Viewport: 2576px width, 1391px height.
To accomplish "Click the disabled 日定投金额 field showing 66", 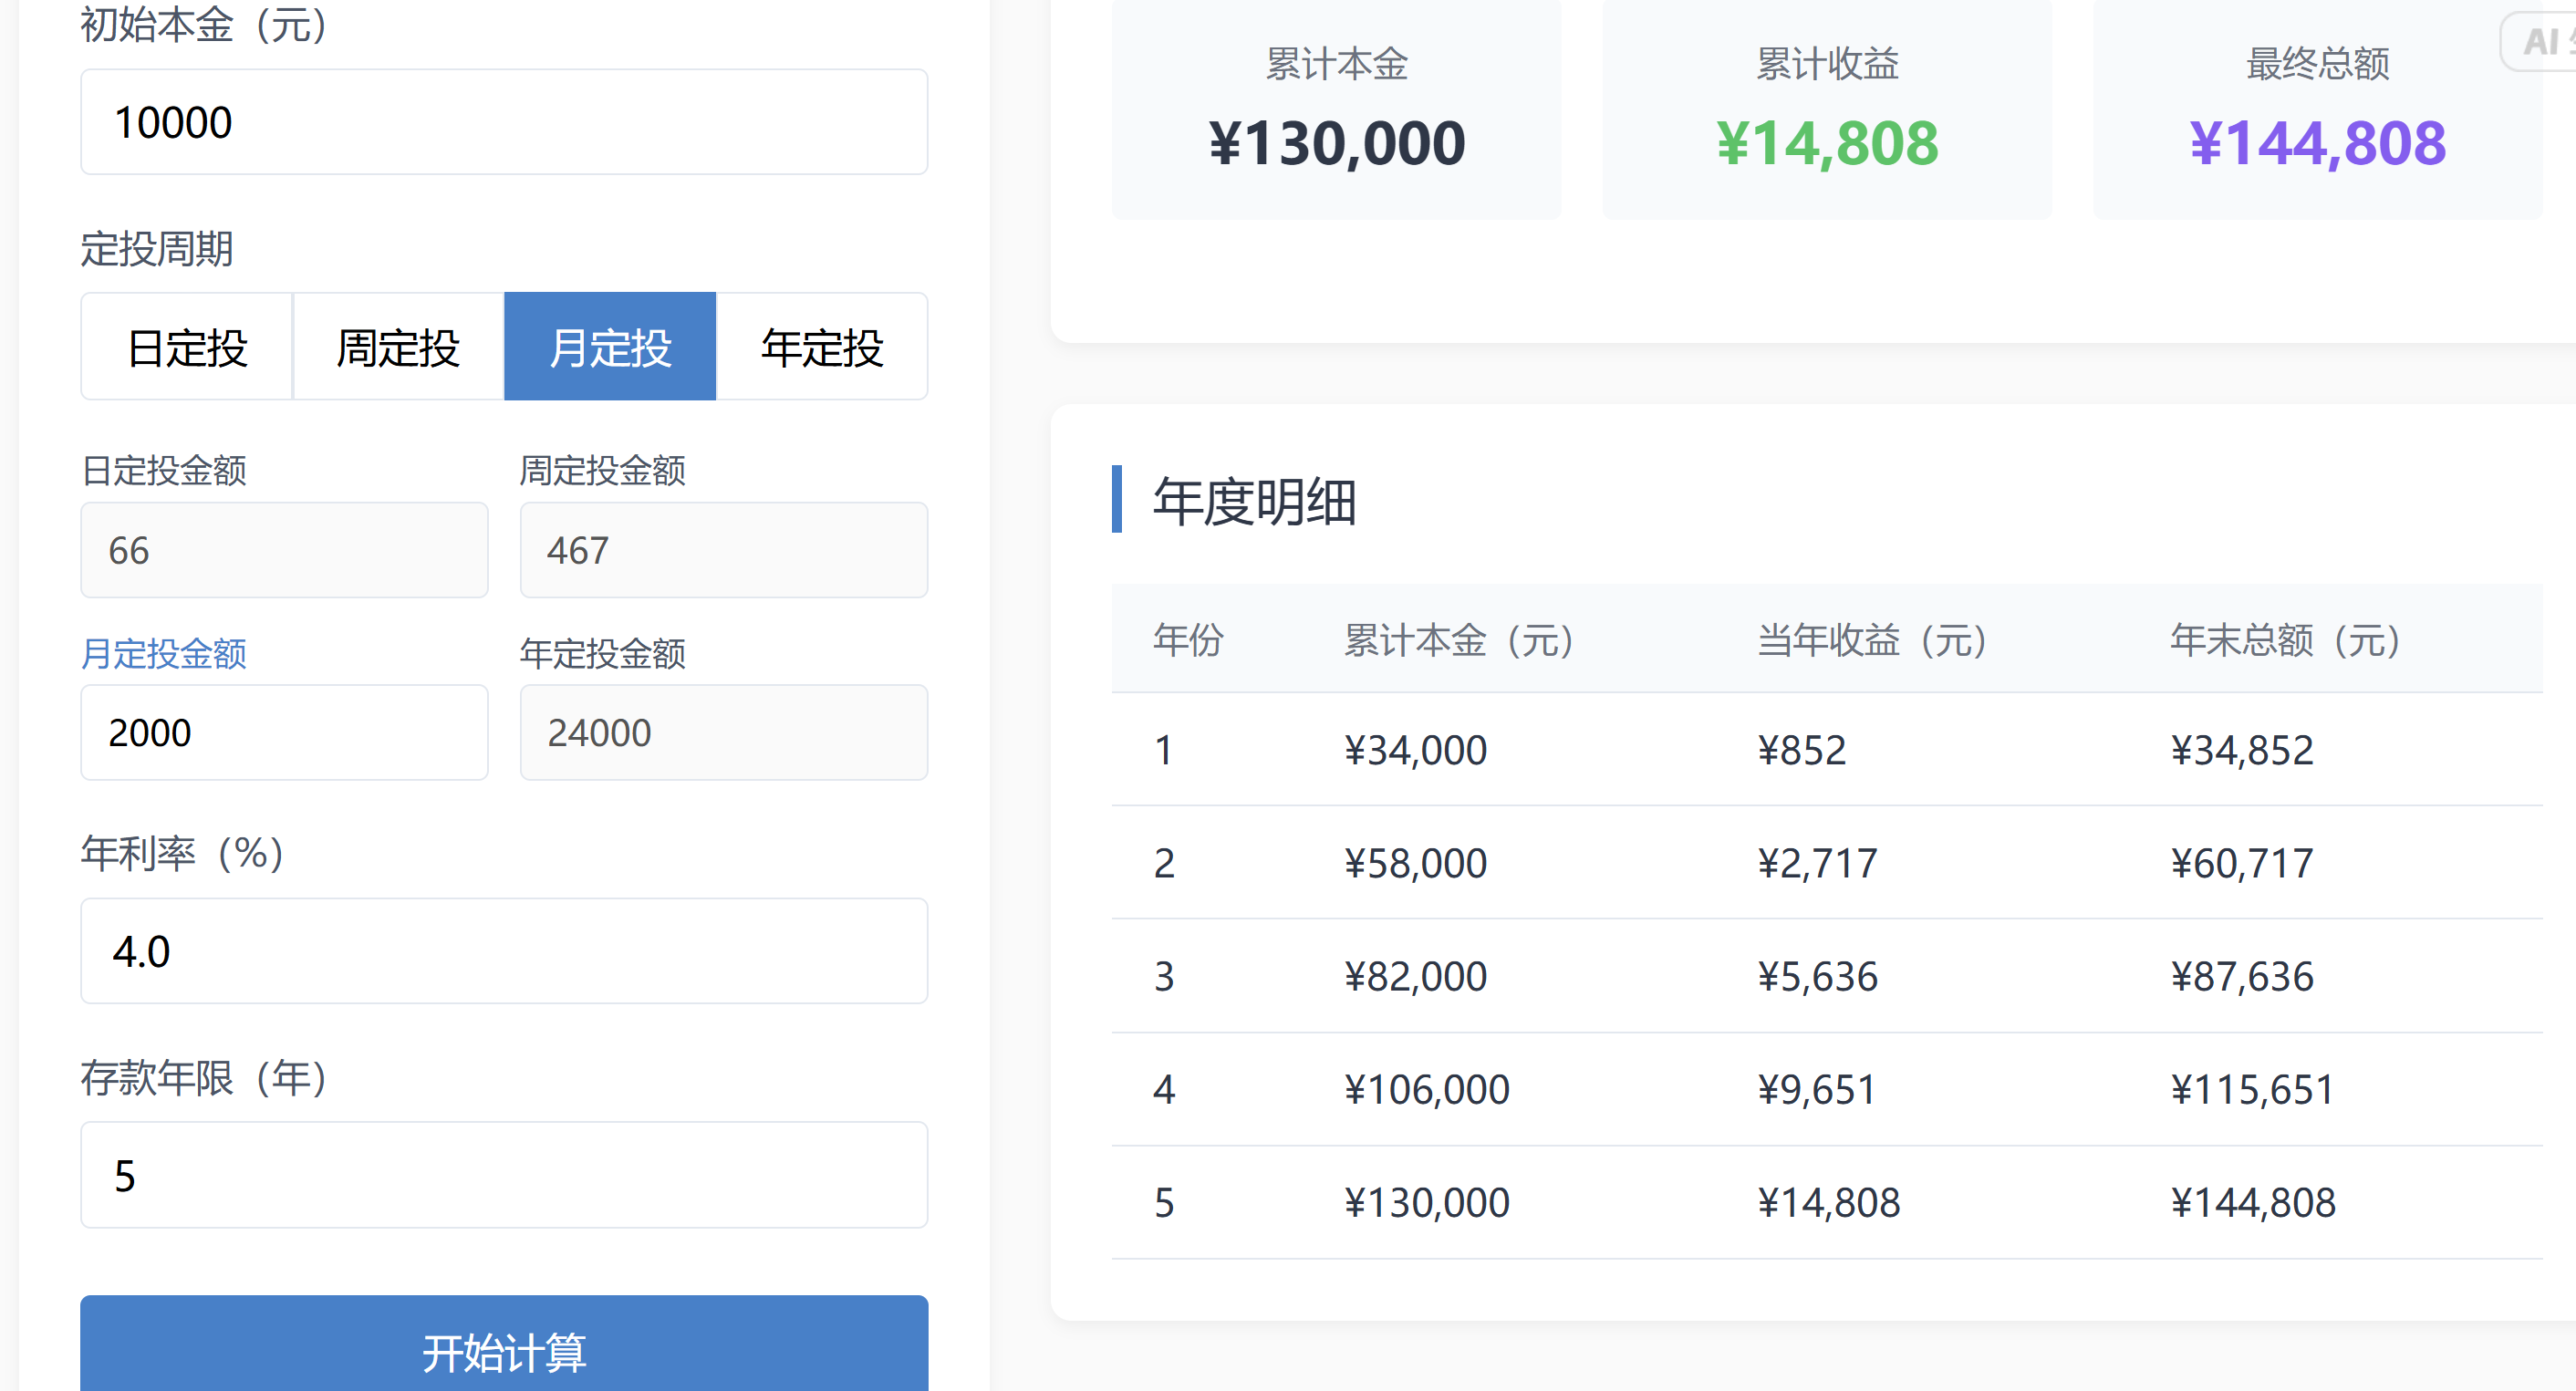I will click(284, 550).
